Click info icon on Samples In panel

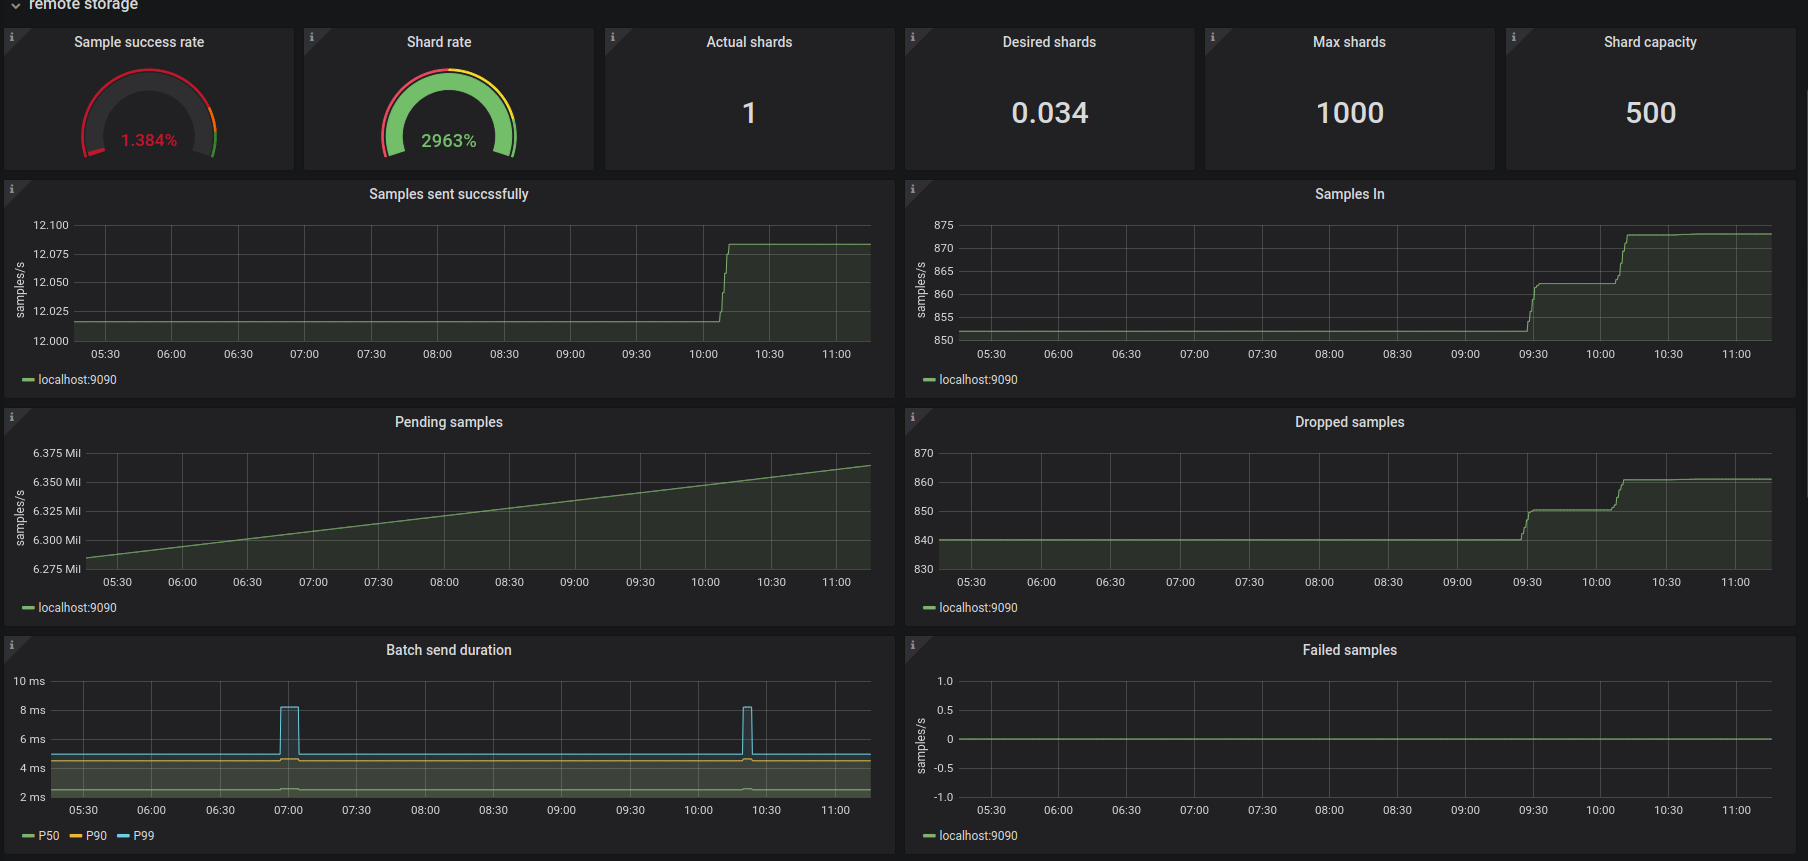click(x=913, y=189)
